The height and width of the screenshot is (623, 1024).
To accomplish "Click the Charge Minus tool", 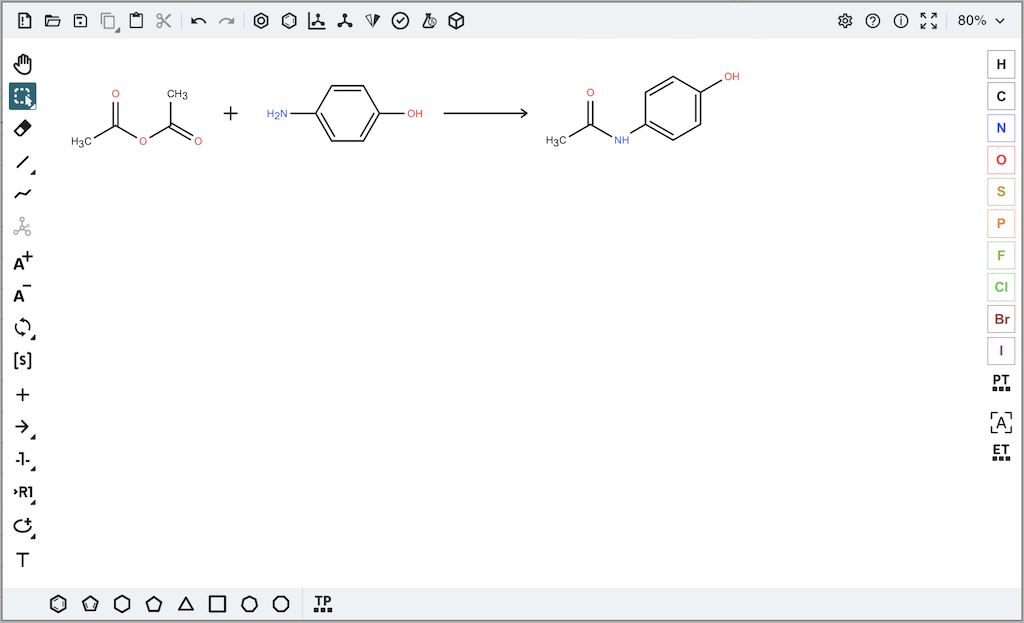I will click(23, 295).
